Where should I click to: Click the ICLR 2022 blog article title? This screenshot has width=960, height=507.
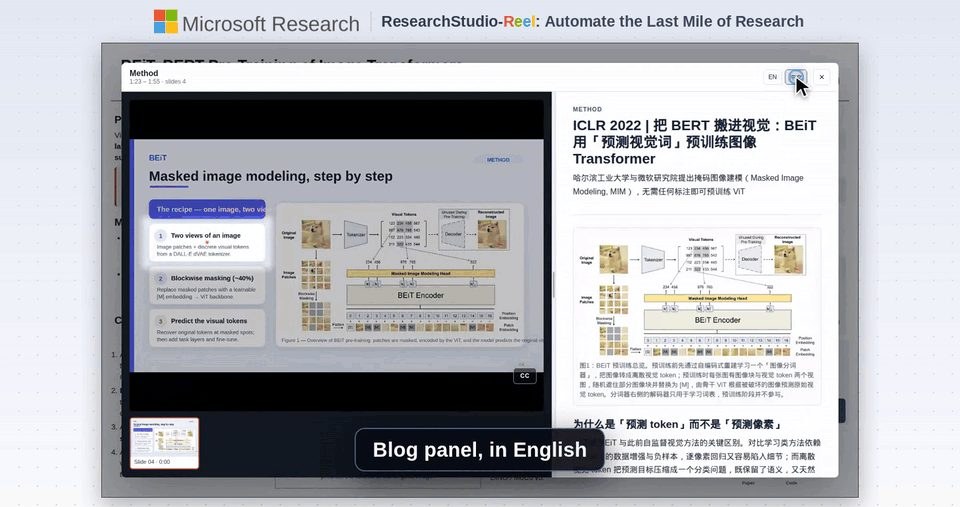coord(694,142)
